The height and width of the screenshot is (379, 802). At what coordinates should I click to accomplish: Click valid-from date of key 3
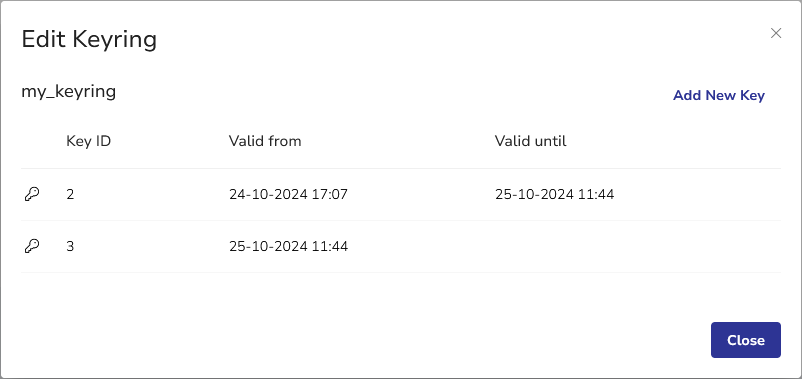288,247
